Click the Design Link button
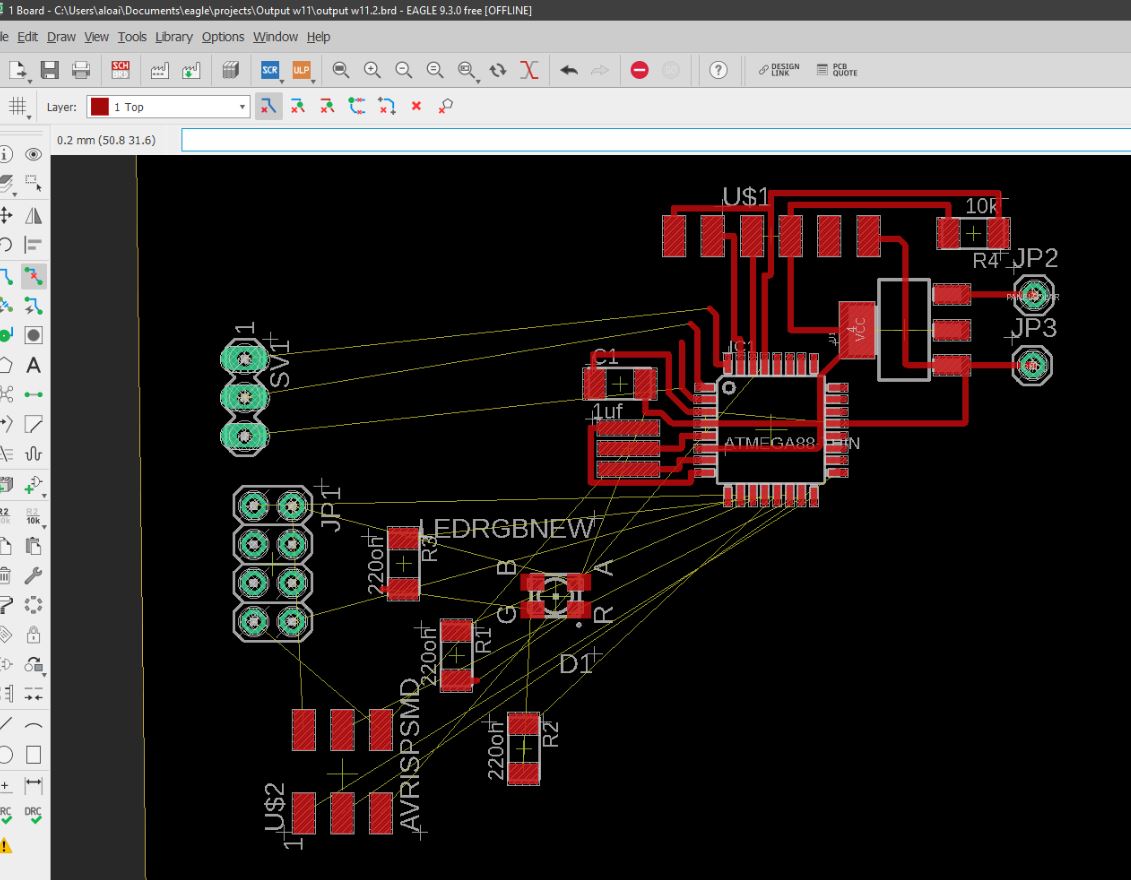 click(x=779, y=70)
